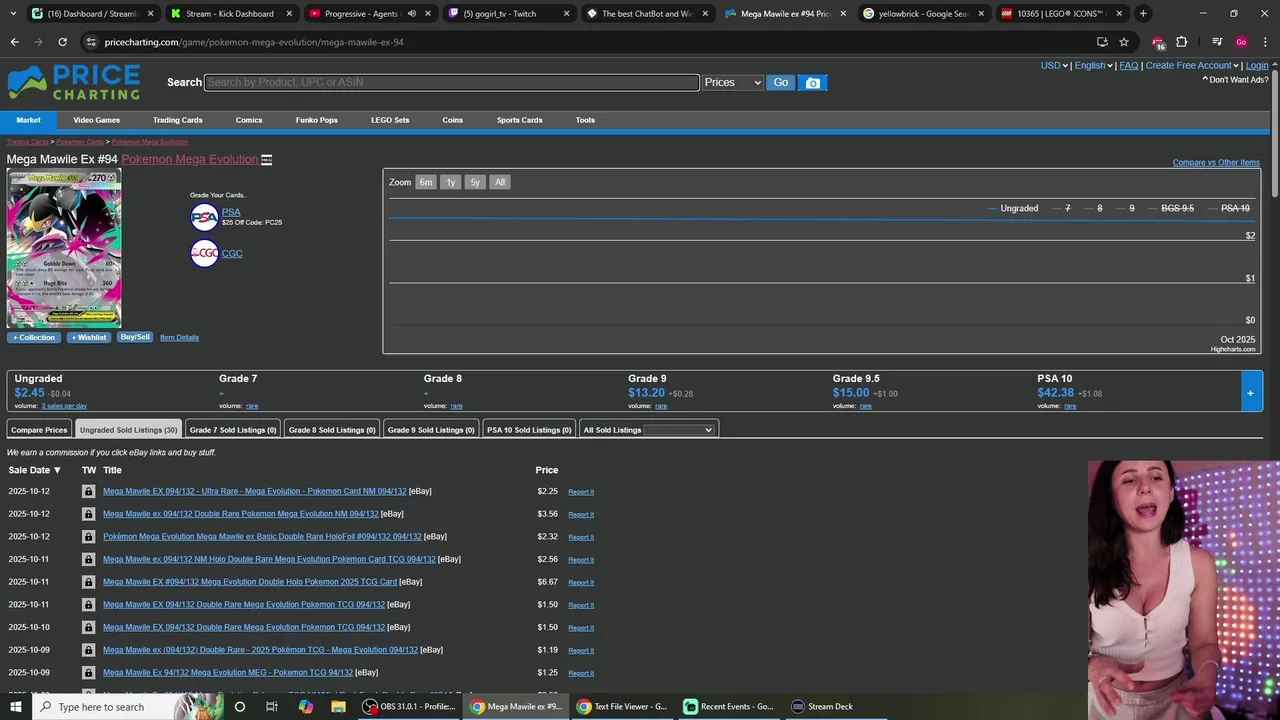1280x720 pixels.
Task: Add the card with + Collection button
Action: (x=34, y=337)
